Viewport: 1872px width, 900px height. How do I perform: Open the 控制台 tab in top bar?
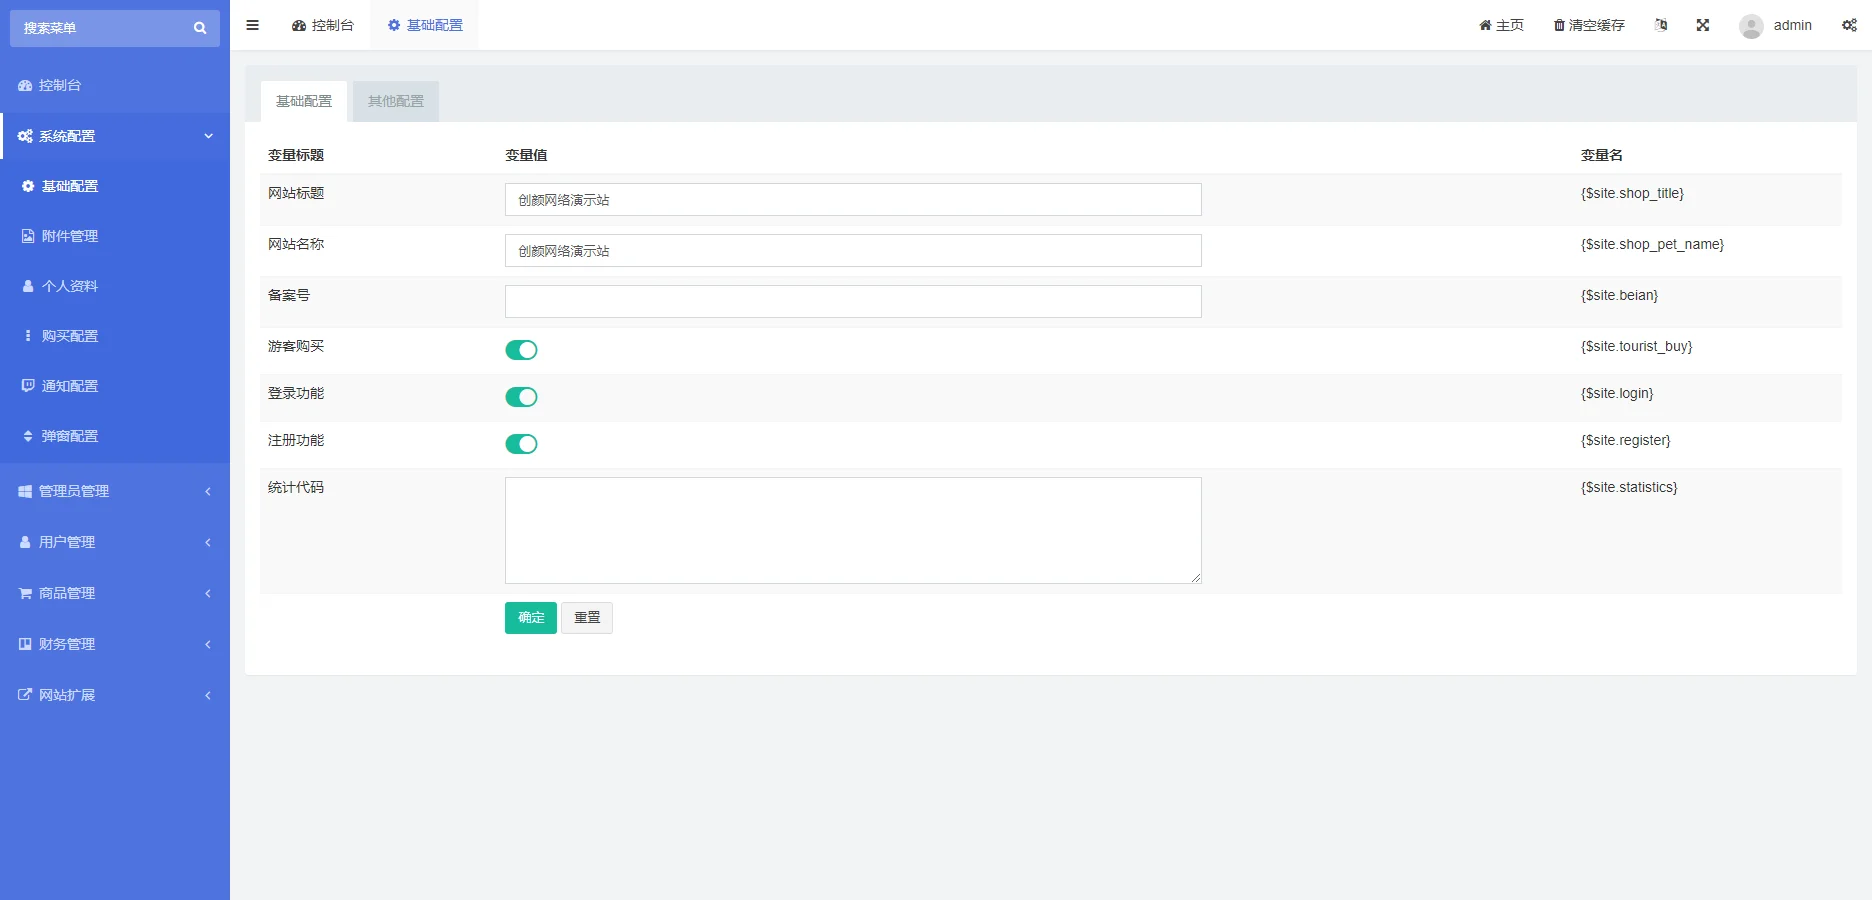[x=323, y=25]
